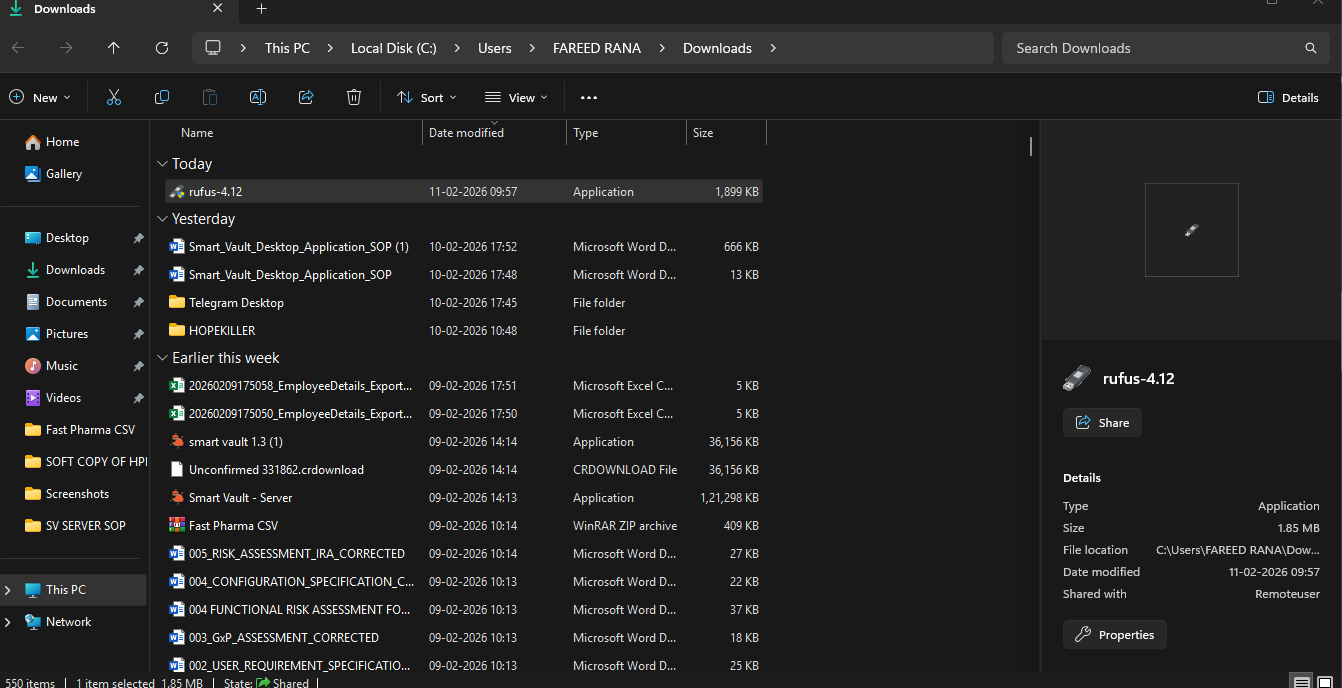The width and height of the screenshot is (1342, 688).
Task: Refresh the Downloads folder view
Action: click(162, 47)
